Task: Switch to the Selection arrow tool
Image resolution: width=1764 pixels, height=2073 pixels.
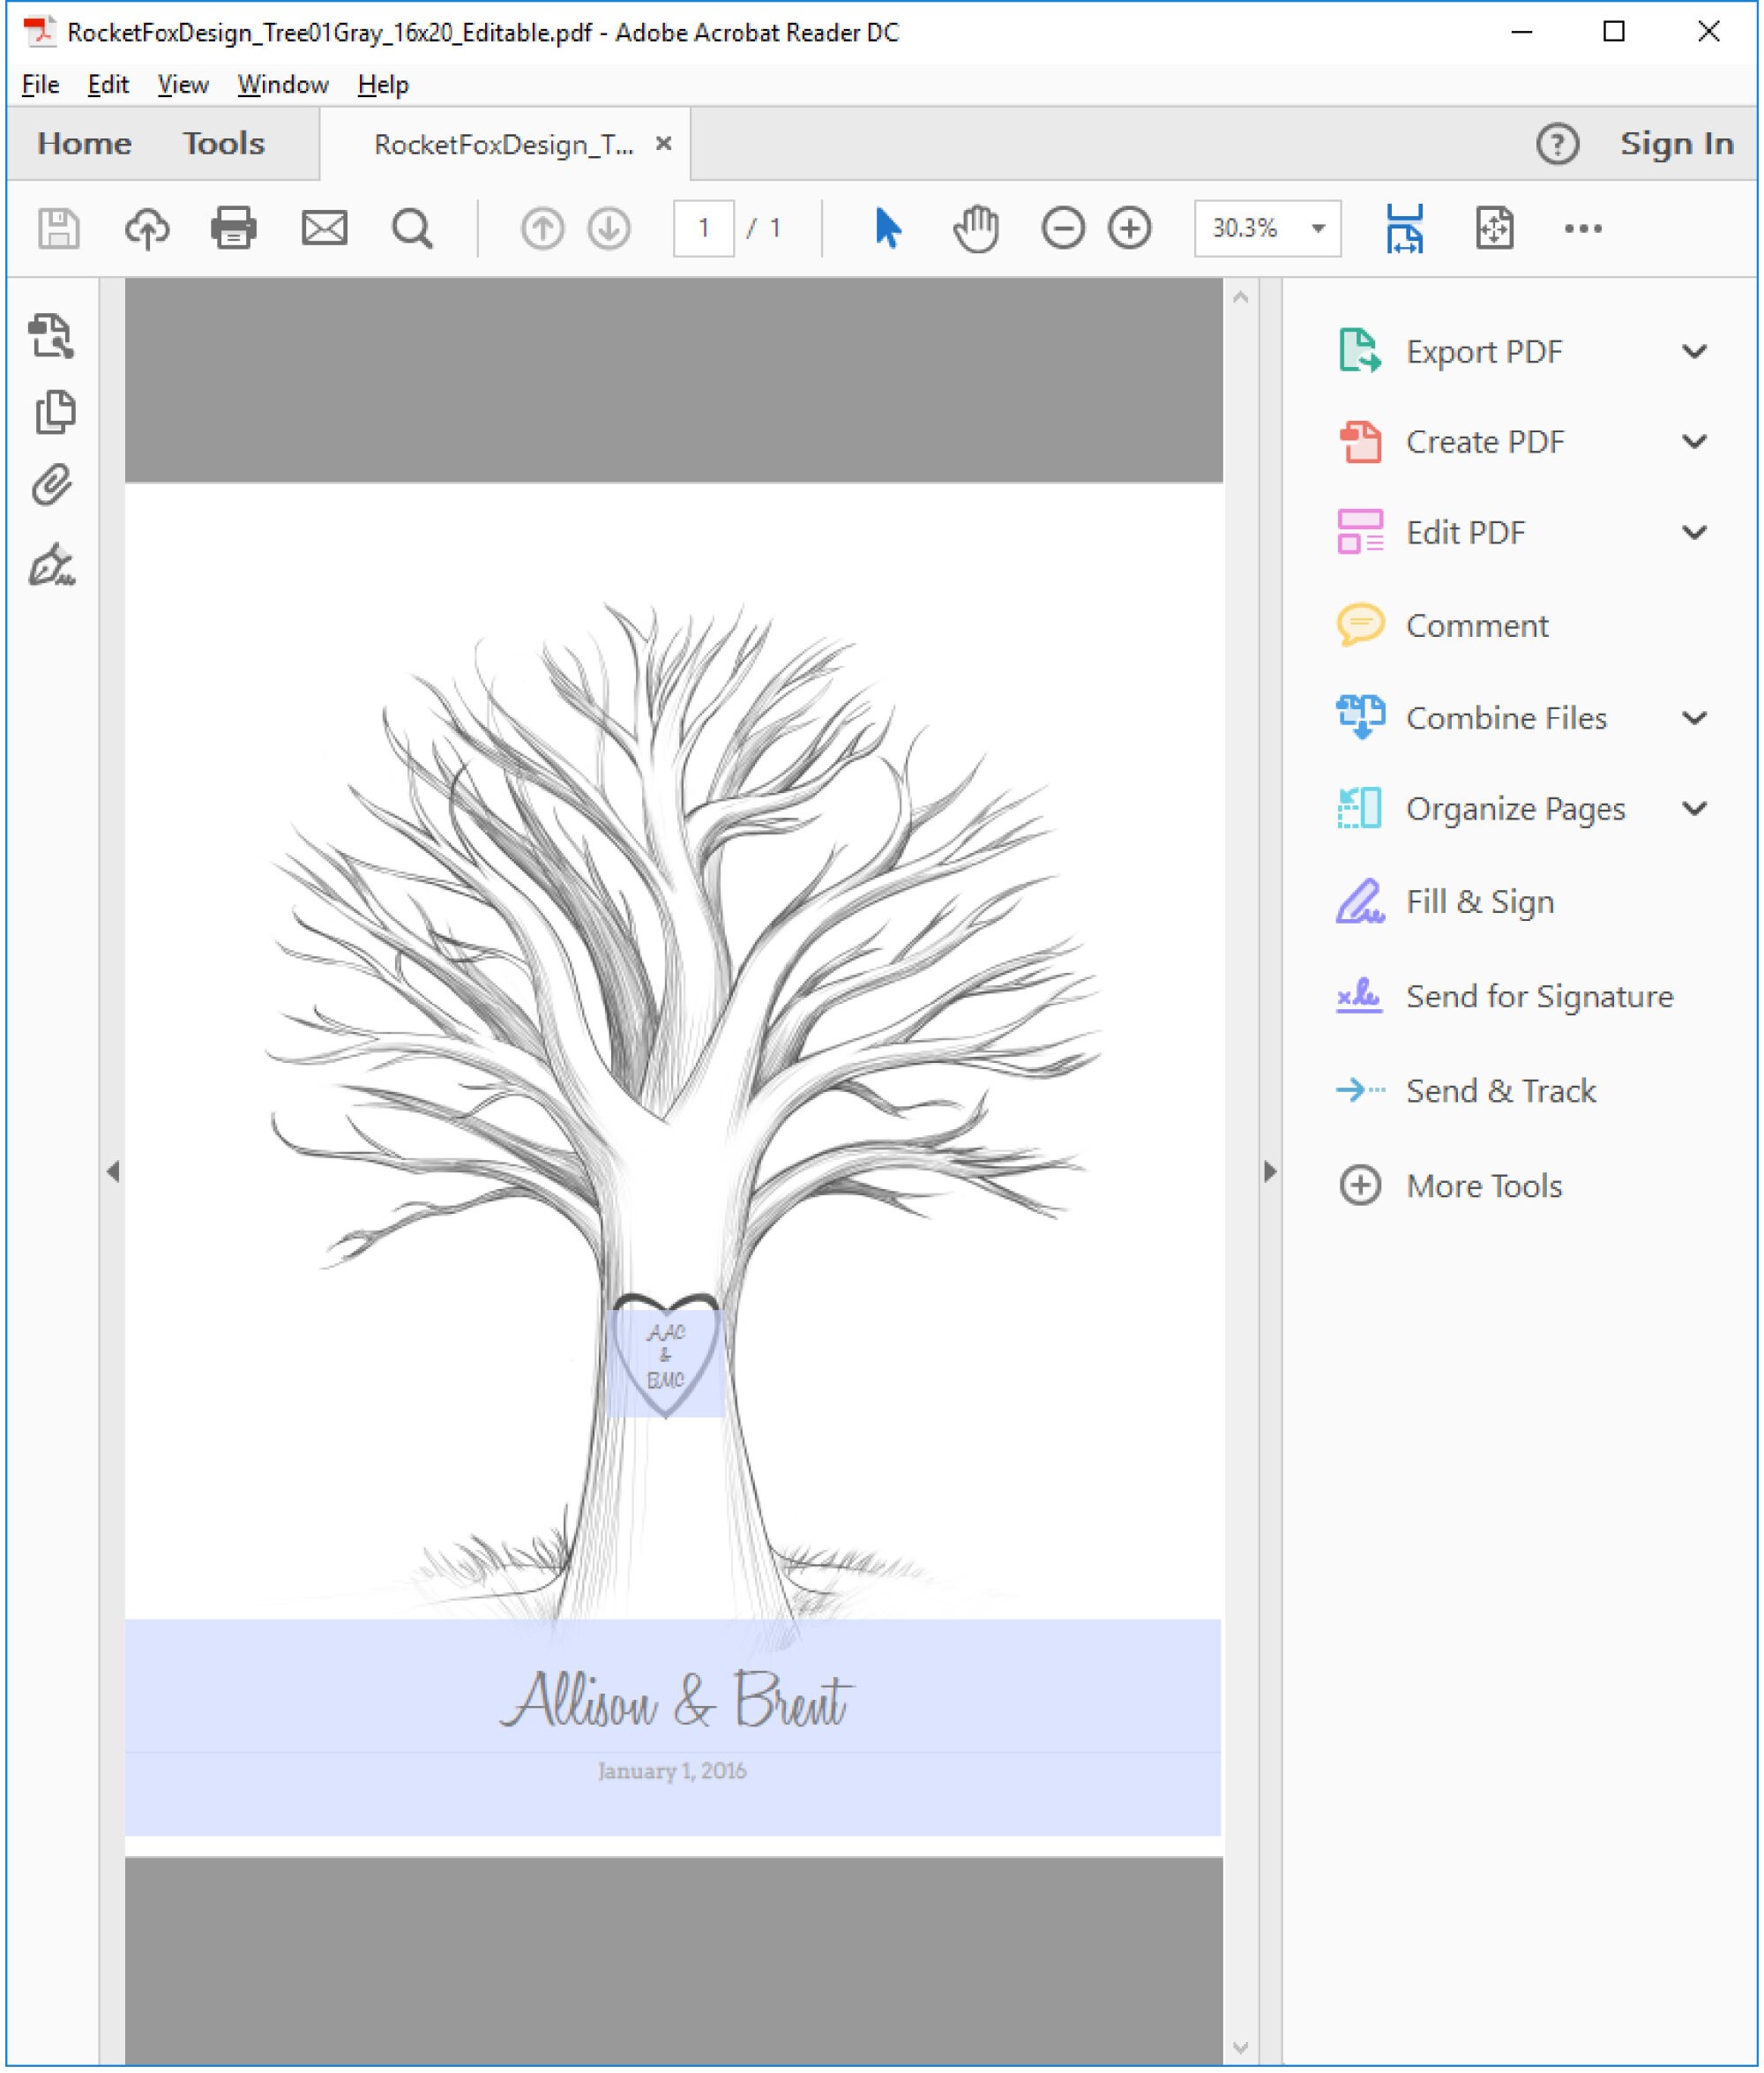Action: click(886, 228)
